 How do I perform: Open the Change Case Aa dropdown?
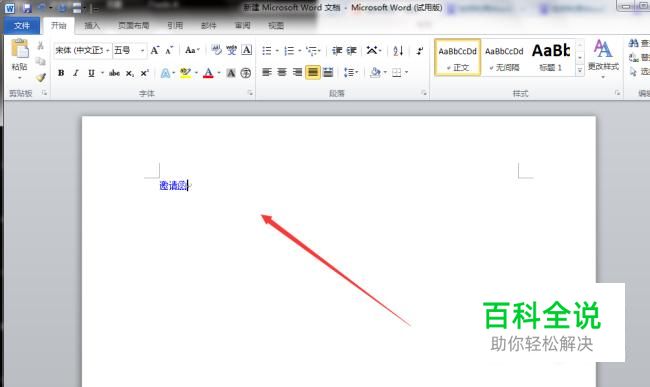(192, 51)
